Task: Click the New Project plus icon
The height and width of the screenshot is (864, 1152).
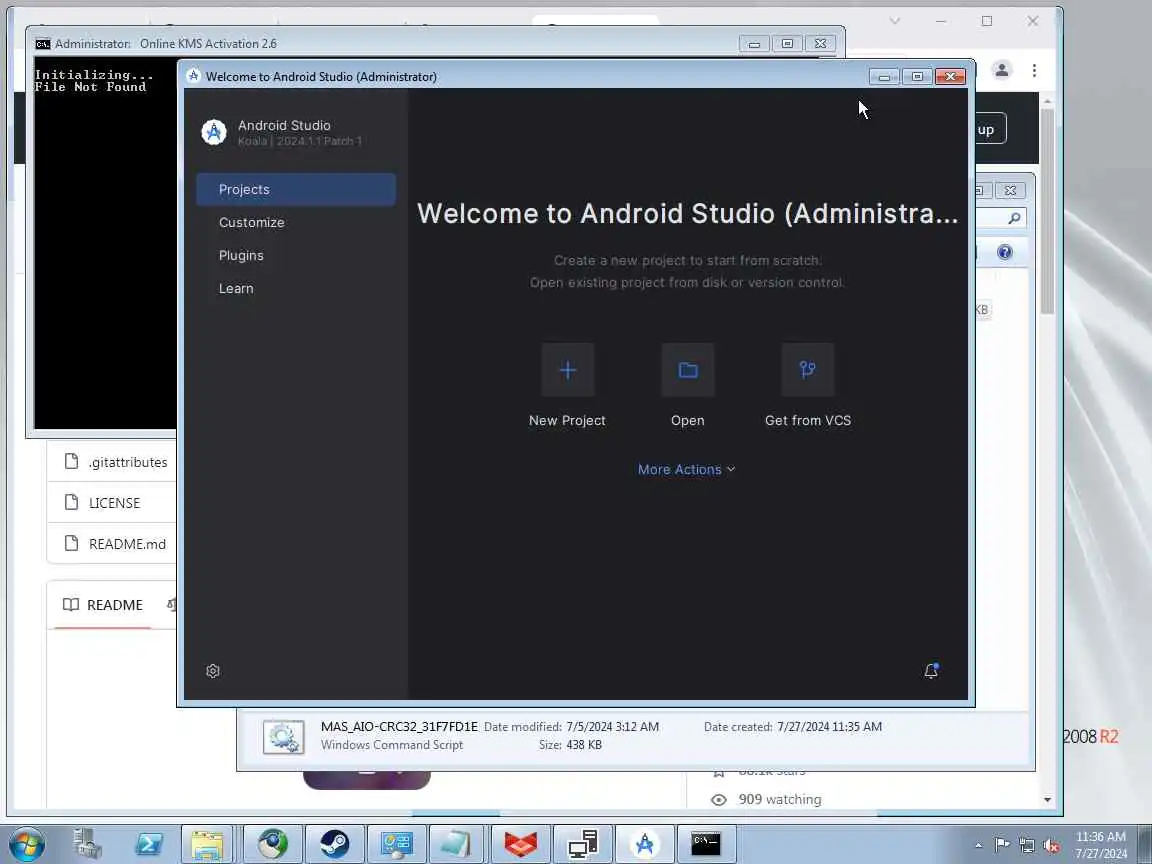Action: point(567,370)
